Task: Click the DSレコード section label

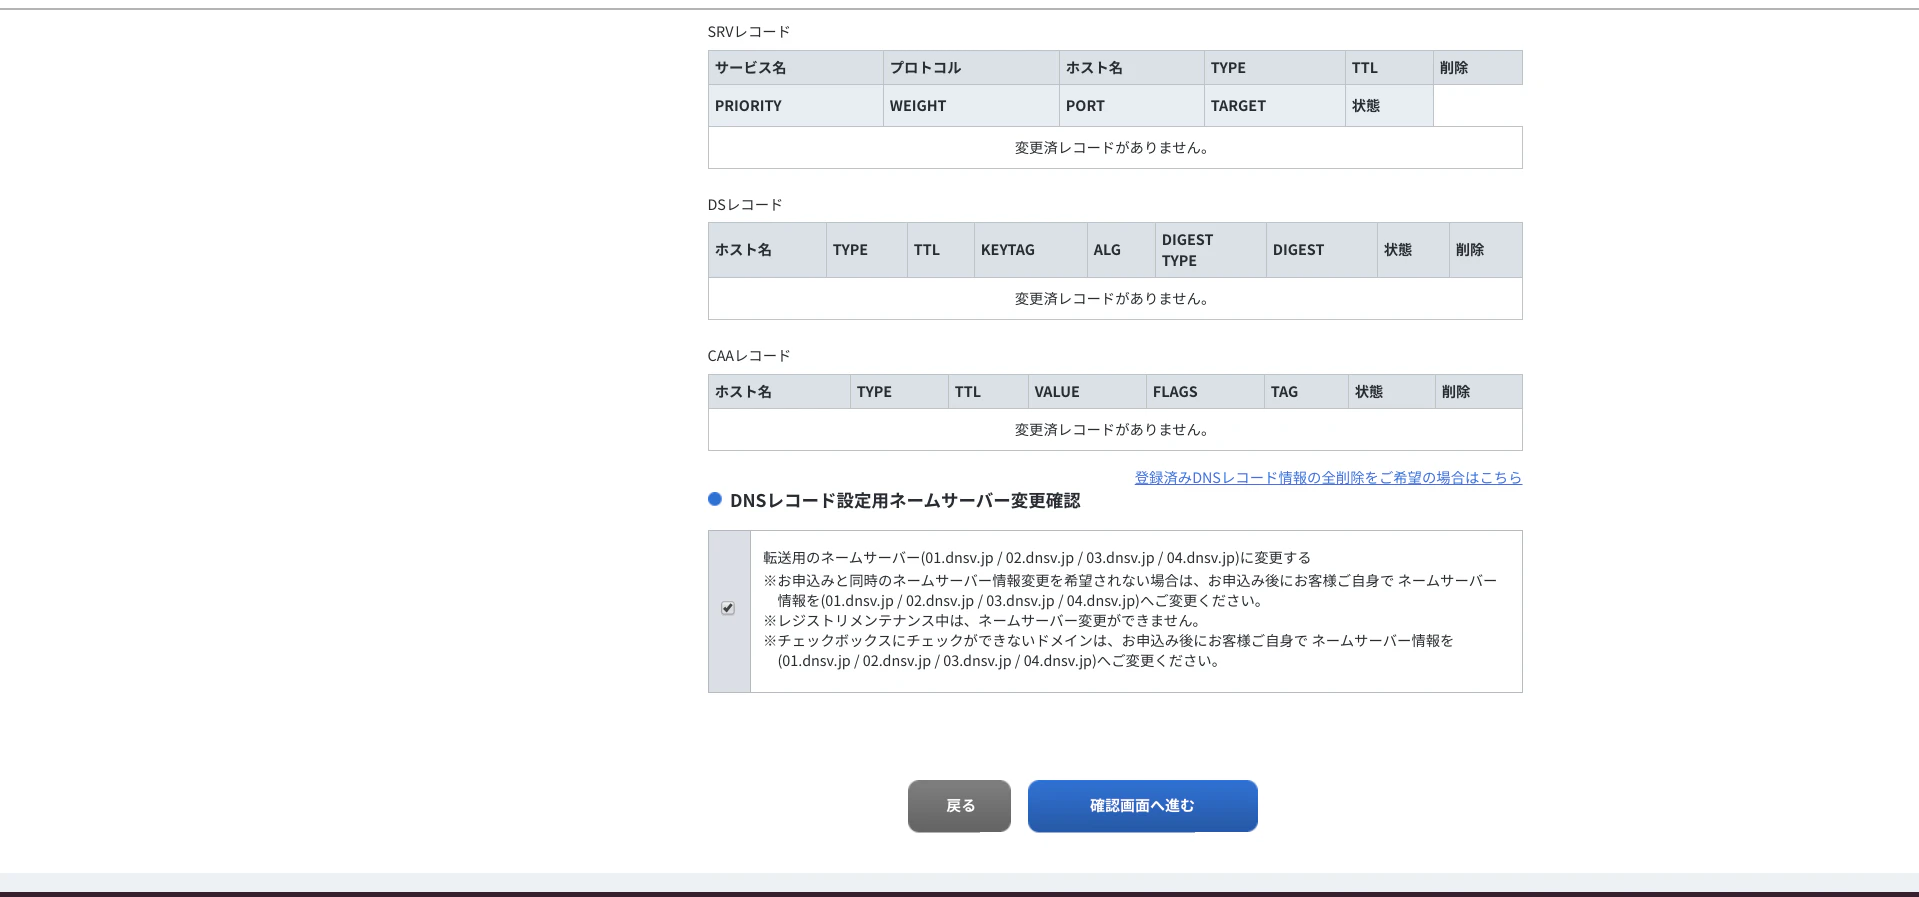Action: [745, 205]
